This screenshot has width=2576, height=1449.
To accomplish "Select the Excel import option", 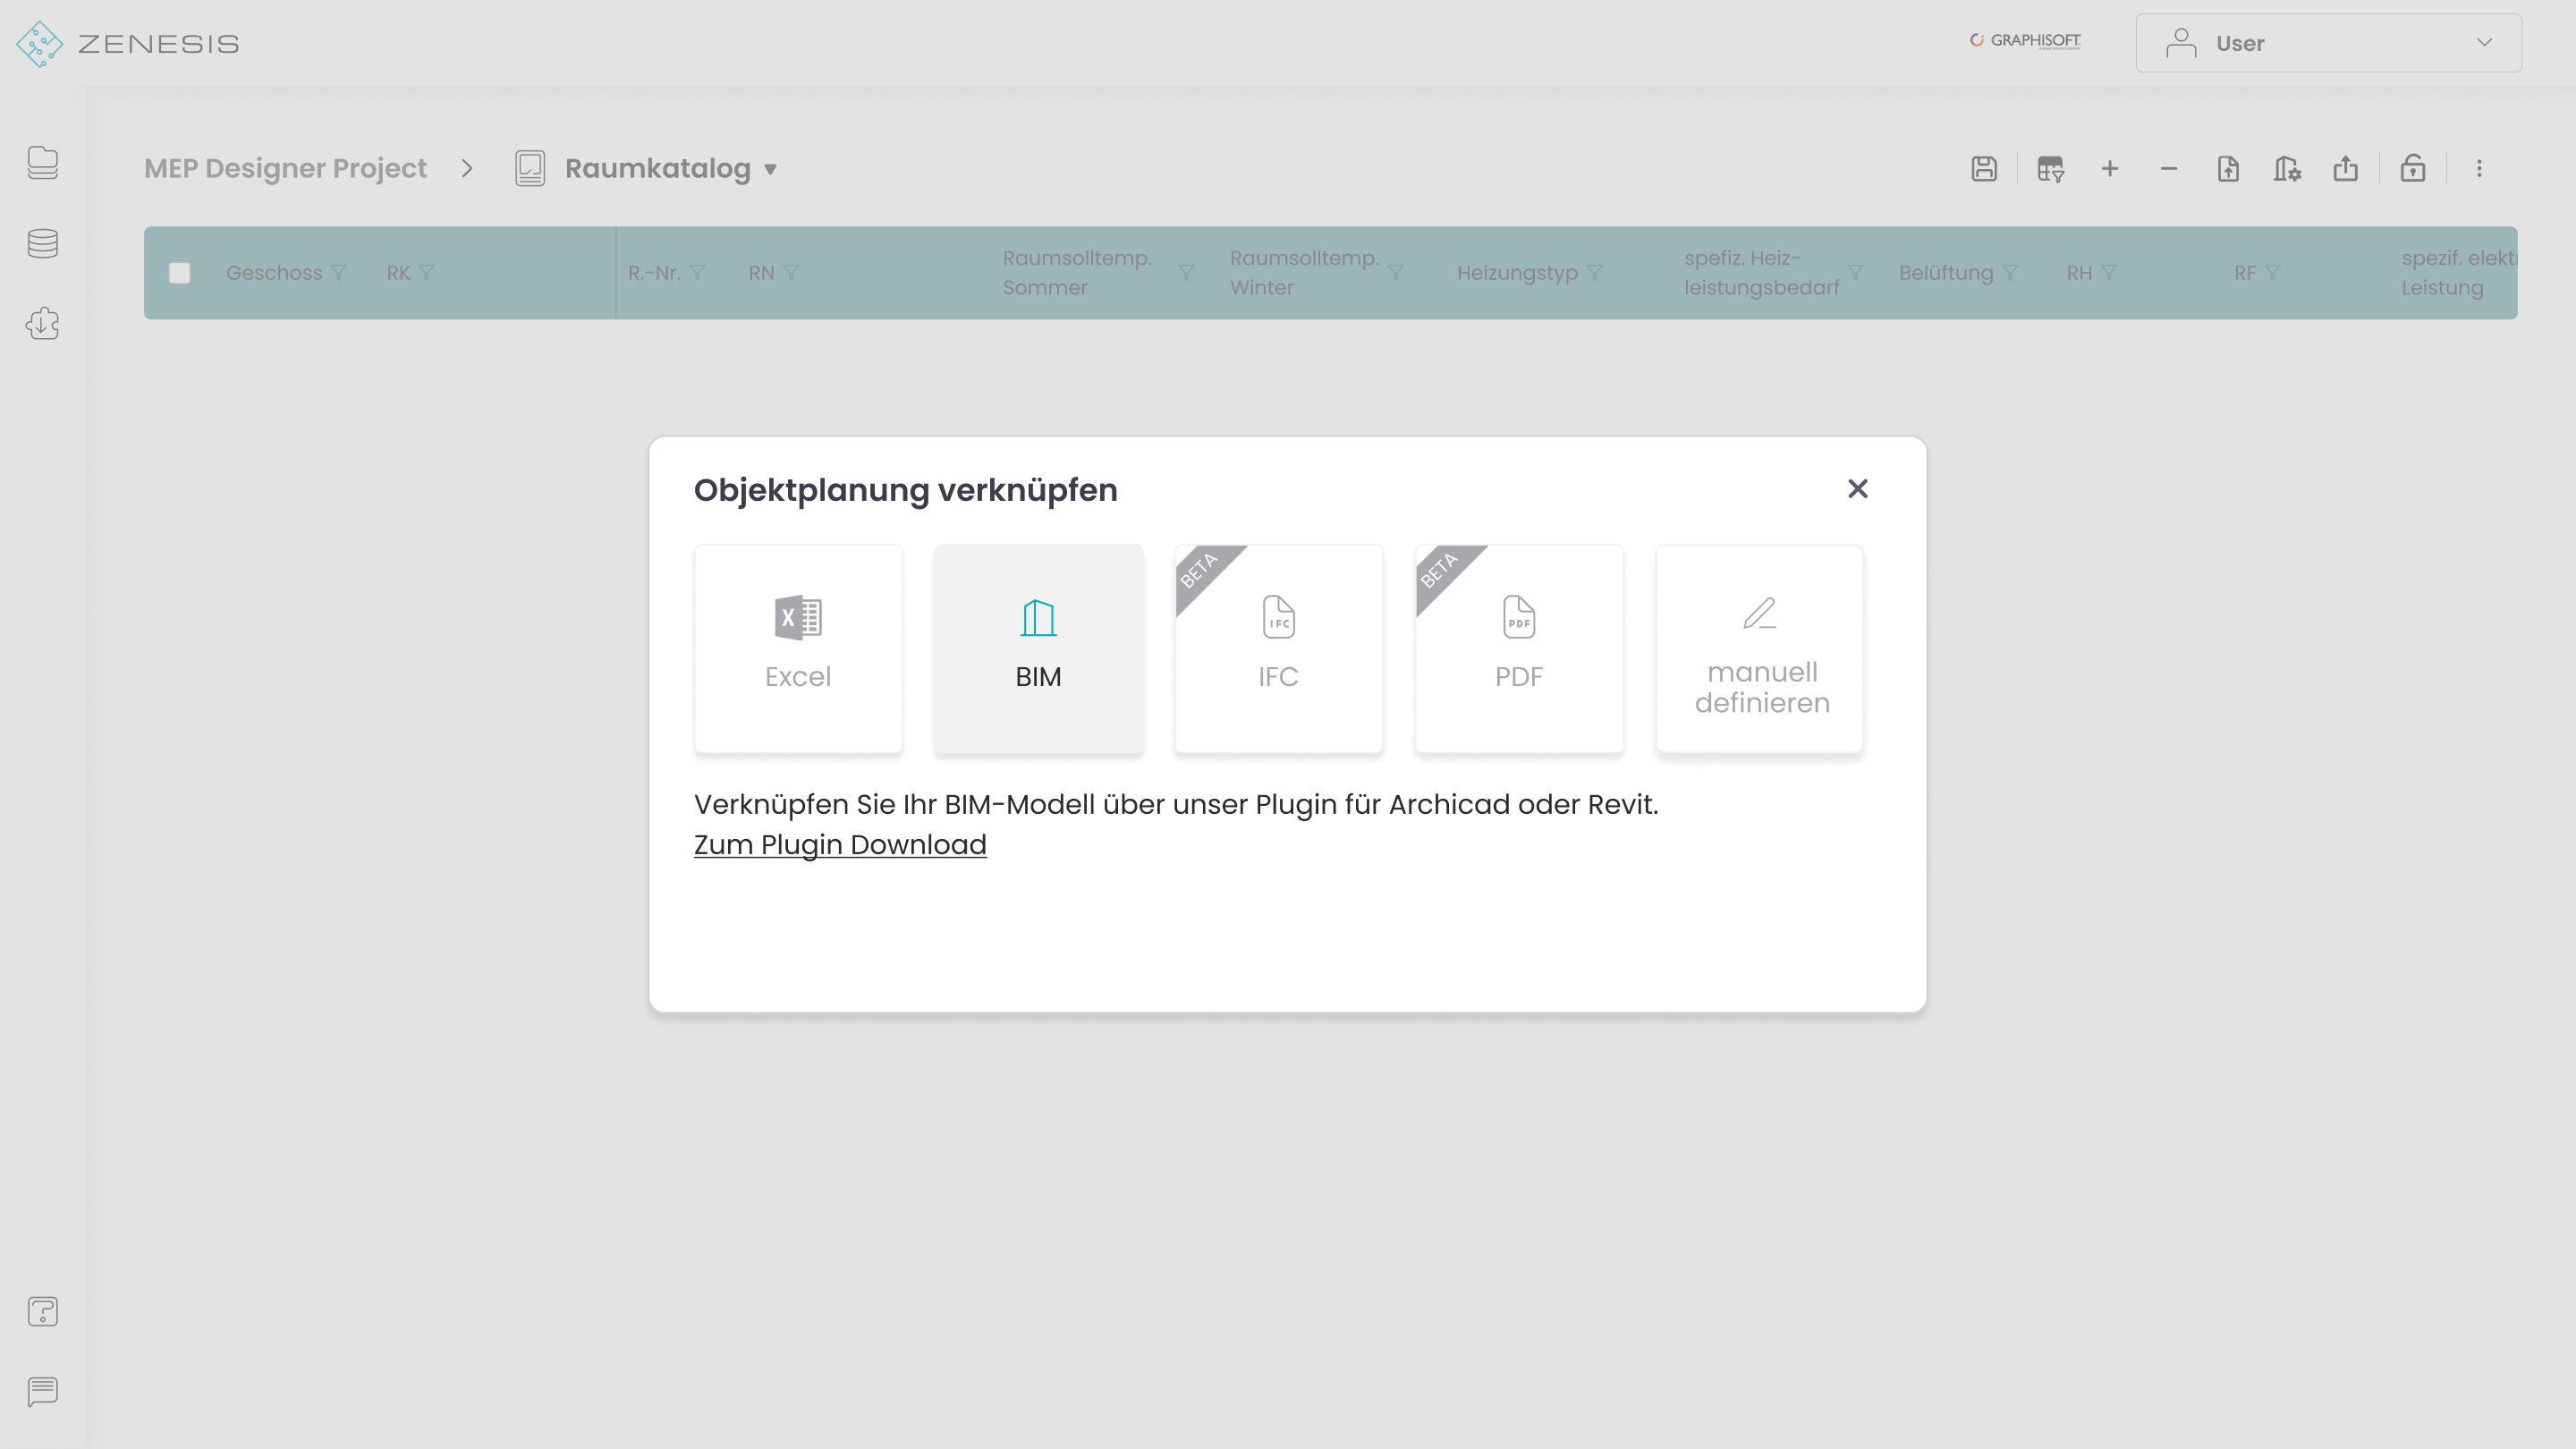I will 798,648.
